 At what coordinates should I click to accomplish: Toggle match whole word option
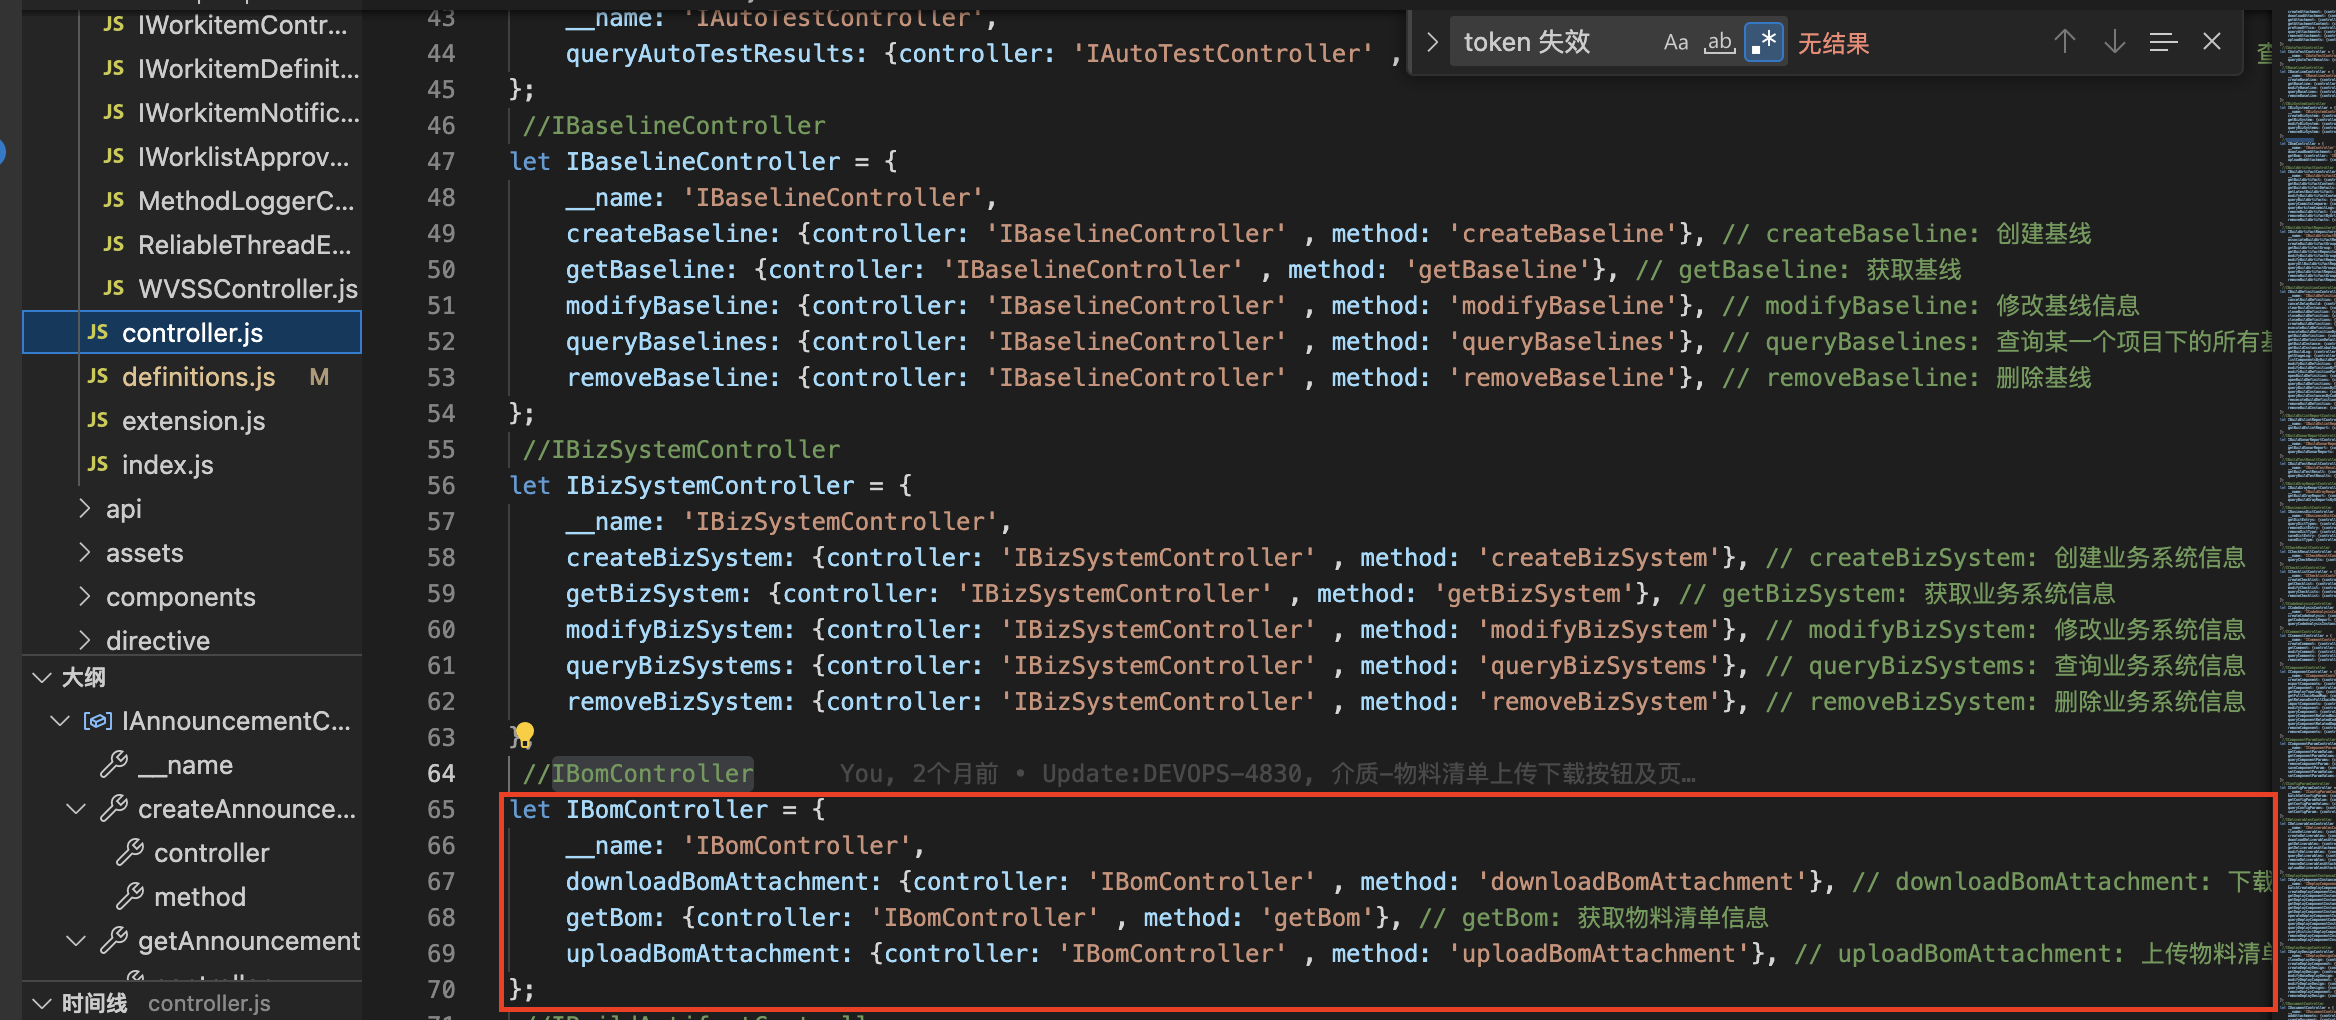coord(1719,43)
